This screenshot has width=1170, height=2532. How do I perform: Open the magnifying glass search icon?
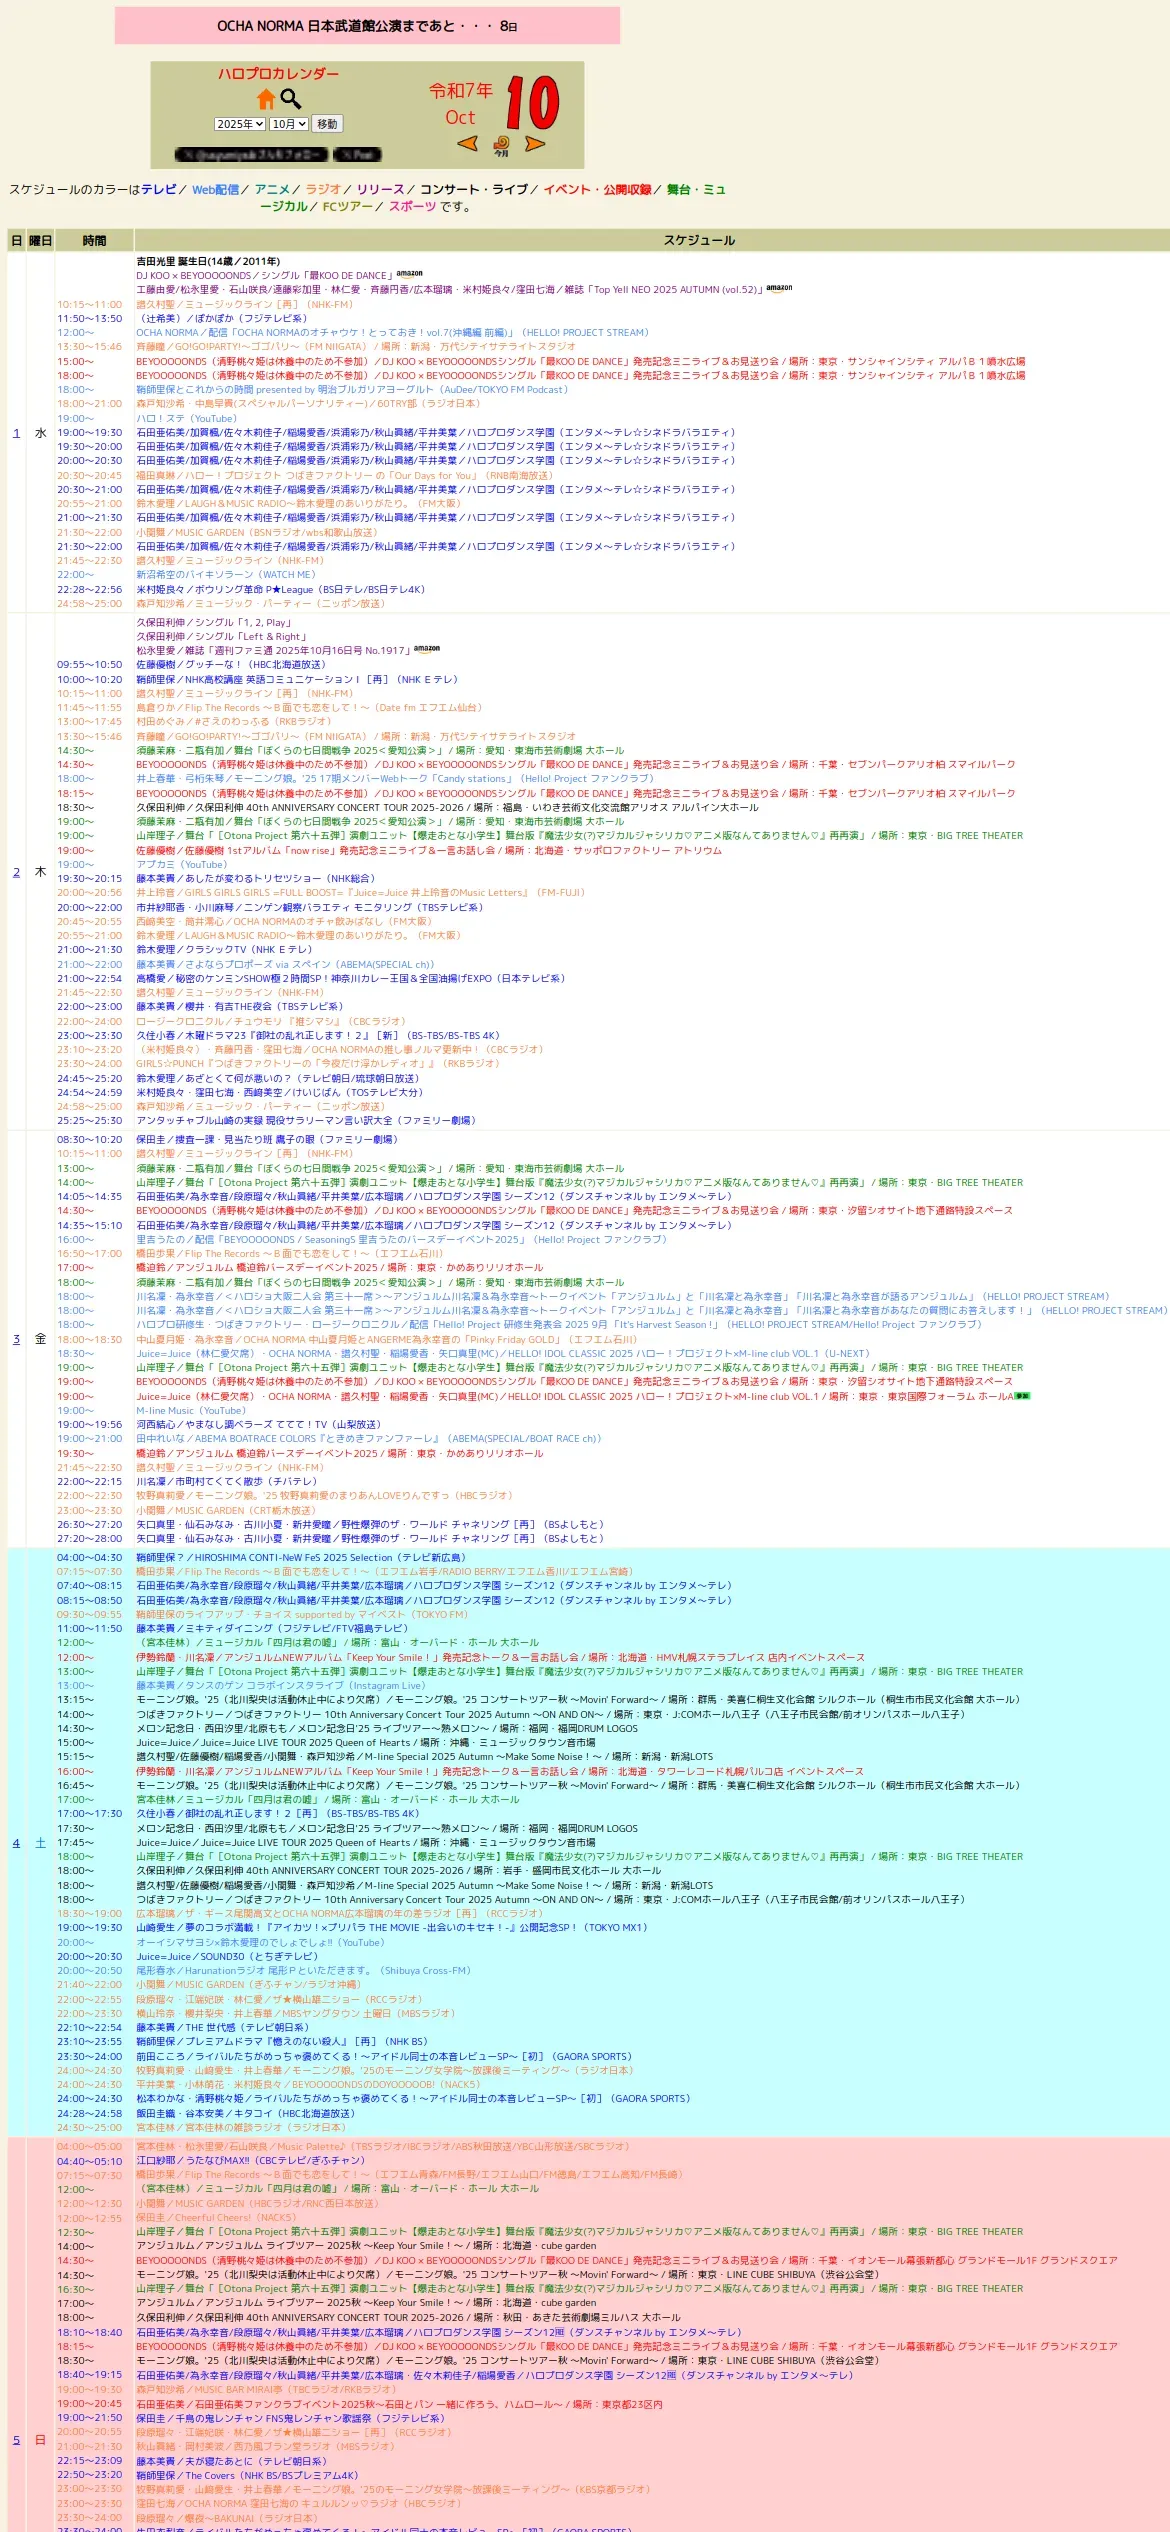[x=291, y=99]
